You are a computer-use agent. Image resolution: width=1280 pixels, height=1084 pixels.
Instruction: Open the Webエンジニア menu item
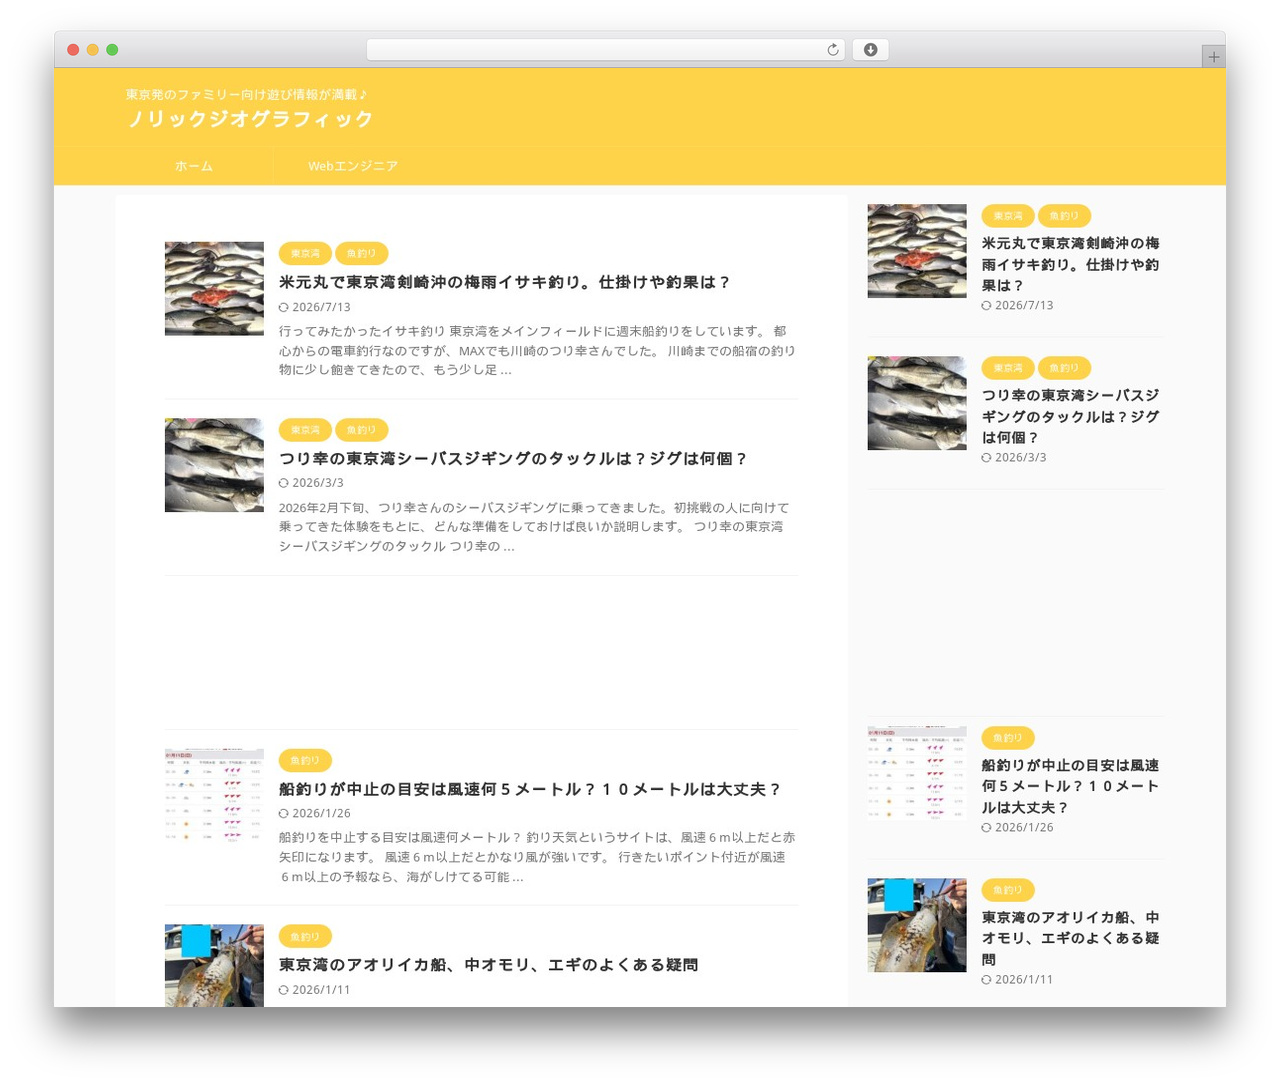[x=353, y=166]
